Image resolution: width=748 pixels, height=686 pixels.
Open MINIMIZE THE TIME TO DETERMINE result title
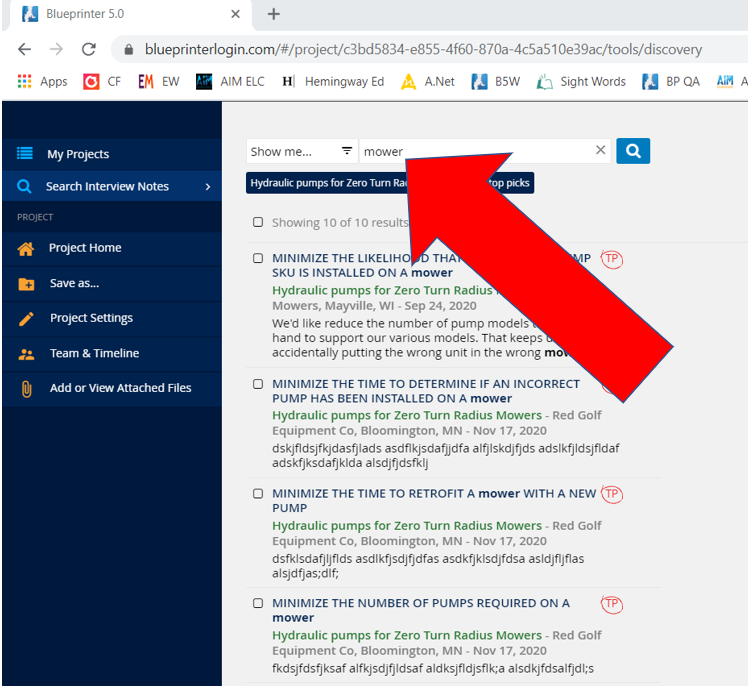[x=426, y=391]
